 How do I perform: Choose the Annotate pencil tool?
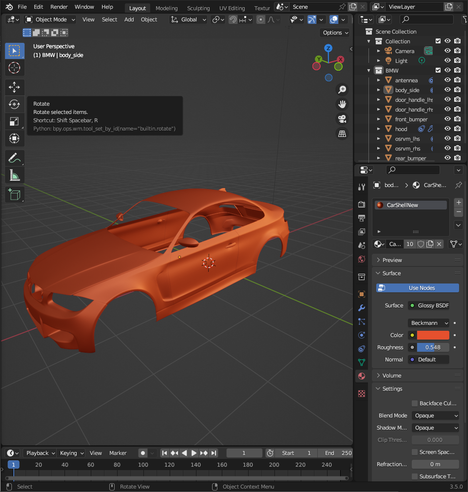pos(14,158)
